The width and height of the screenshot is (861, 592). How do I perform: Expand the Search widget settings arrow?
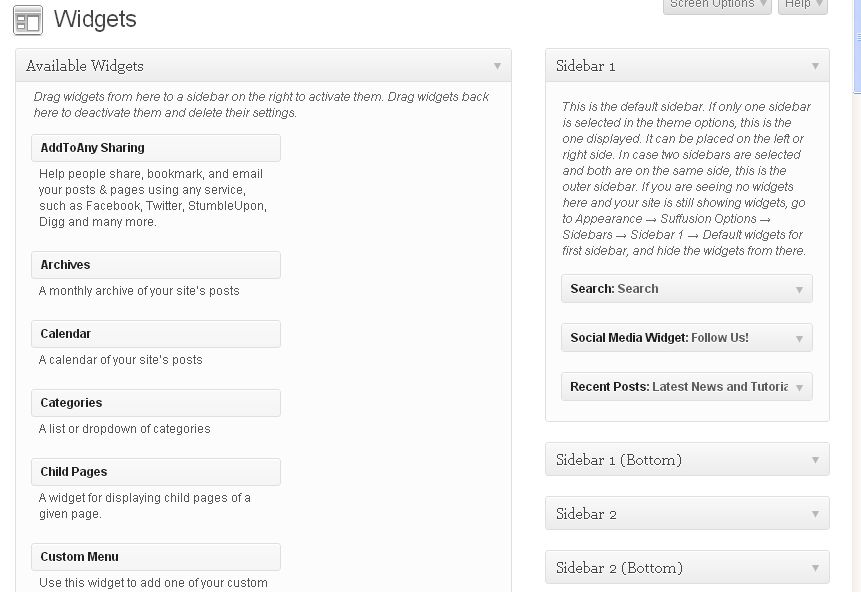(799, 290)
